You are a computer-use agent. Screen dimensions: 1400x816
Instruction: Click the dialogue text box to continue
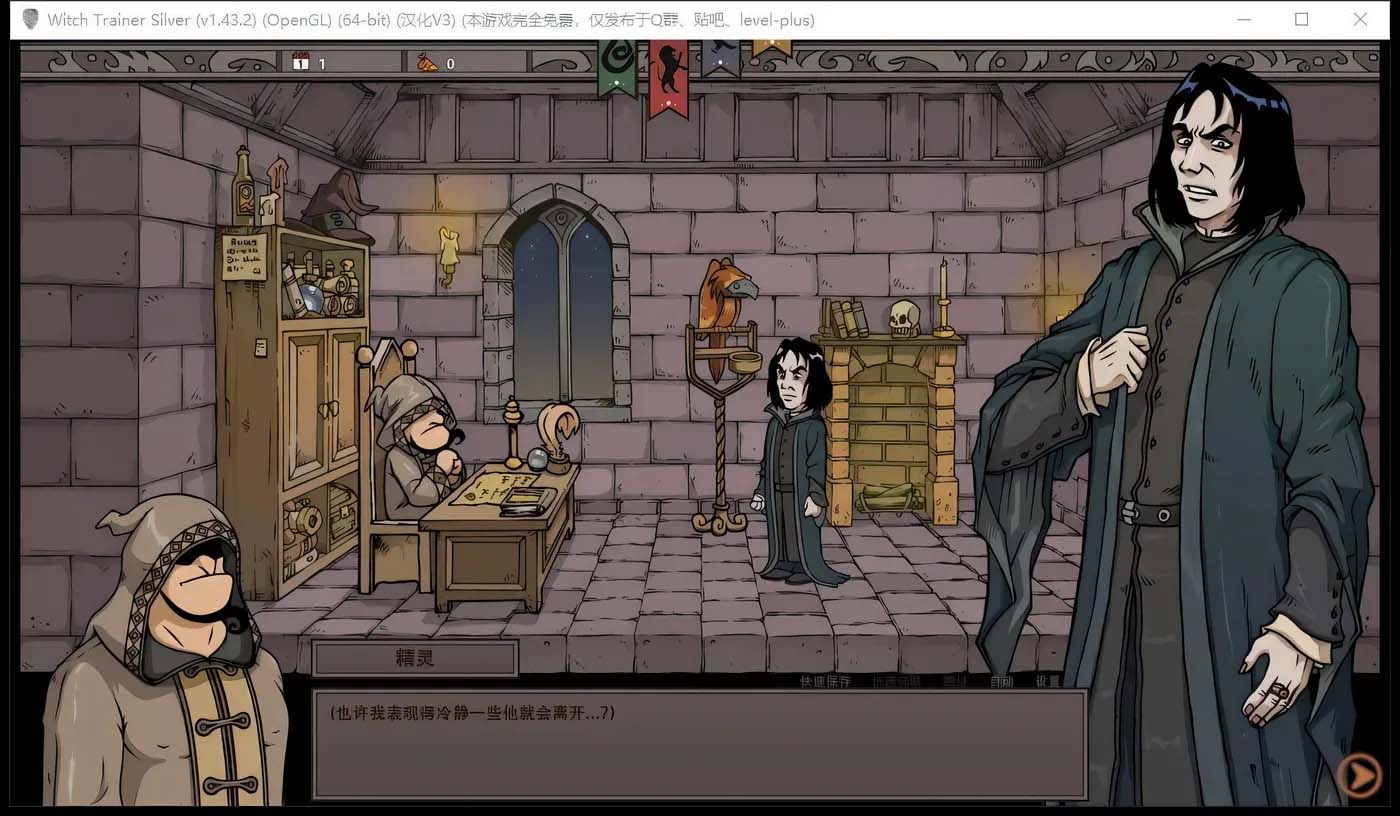699,744
